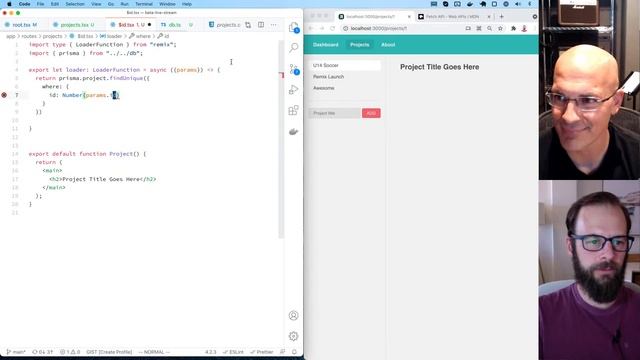Click ESLint in the status bar
The image size is (640, 360).
pyautogui.click(x=233, y=352)
